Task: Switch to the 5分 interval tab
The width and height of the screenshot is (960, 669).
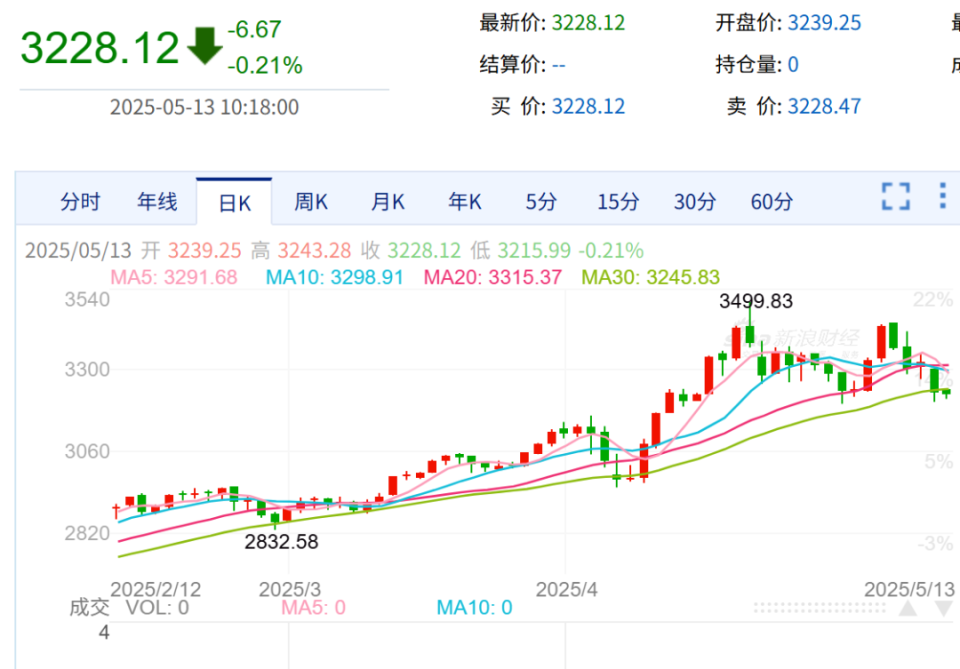Action: coord(540,201)
